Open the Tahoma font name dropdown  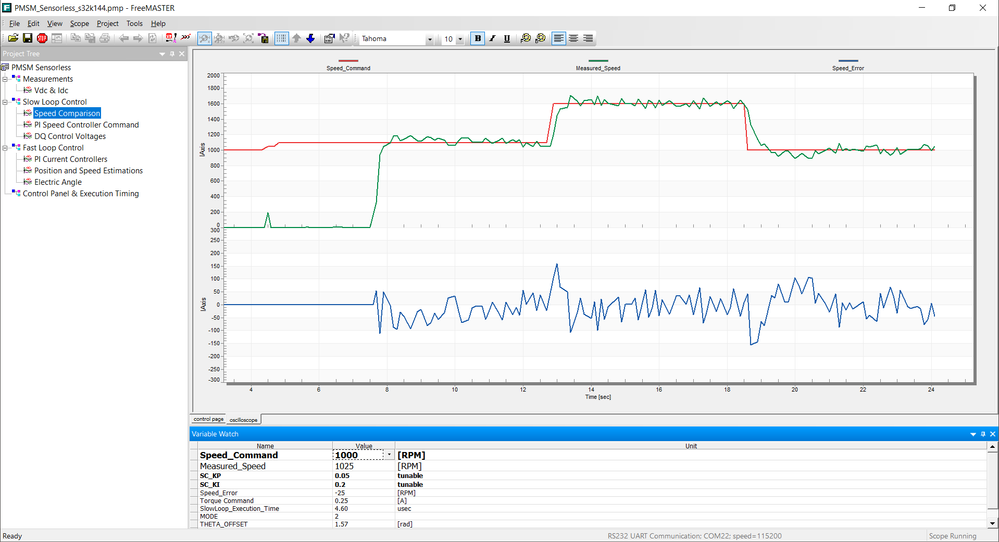429,39
